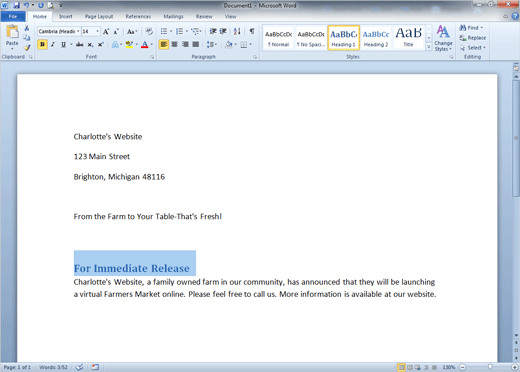Click the Find button

pos(471,28)
